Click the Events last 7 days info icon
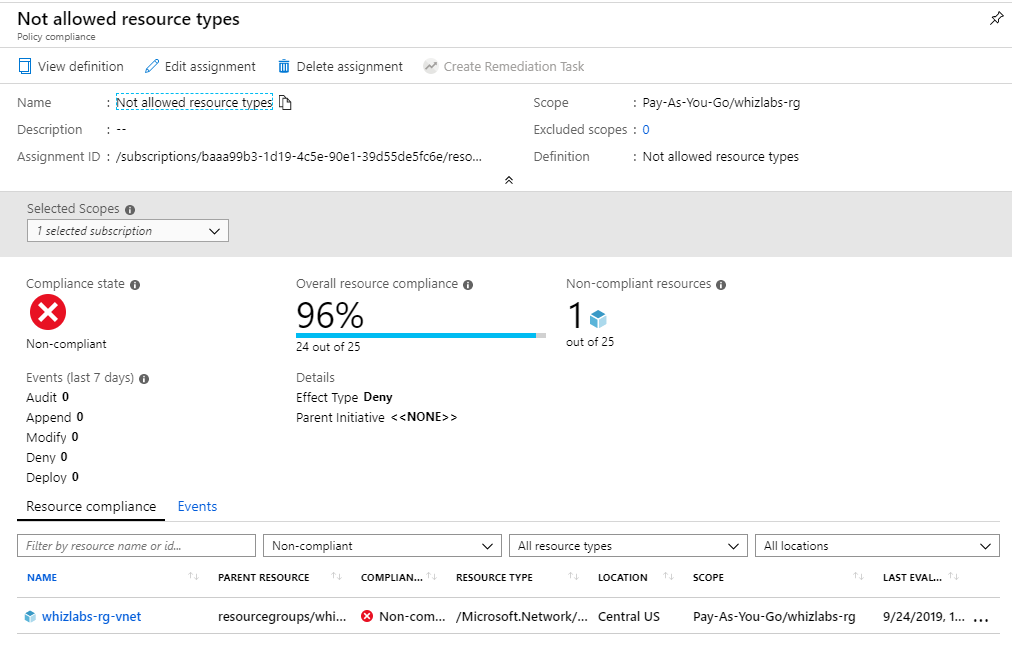Screen dimensions: 1012x649 point(144,379)
